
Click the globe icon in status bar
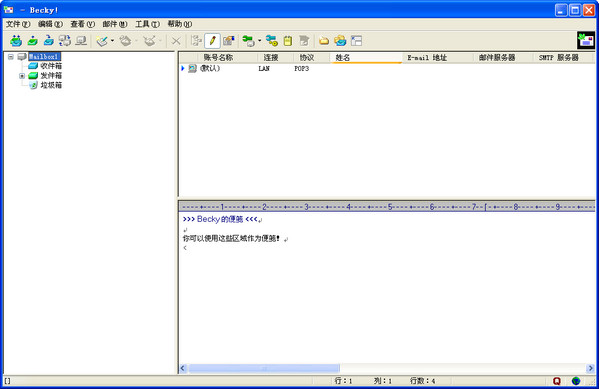[x=576, y=381]
